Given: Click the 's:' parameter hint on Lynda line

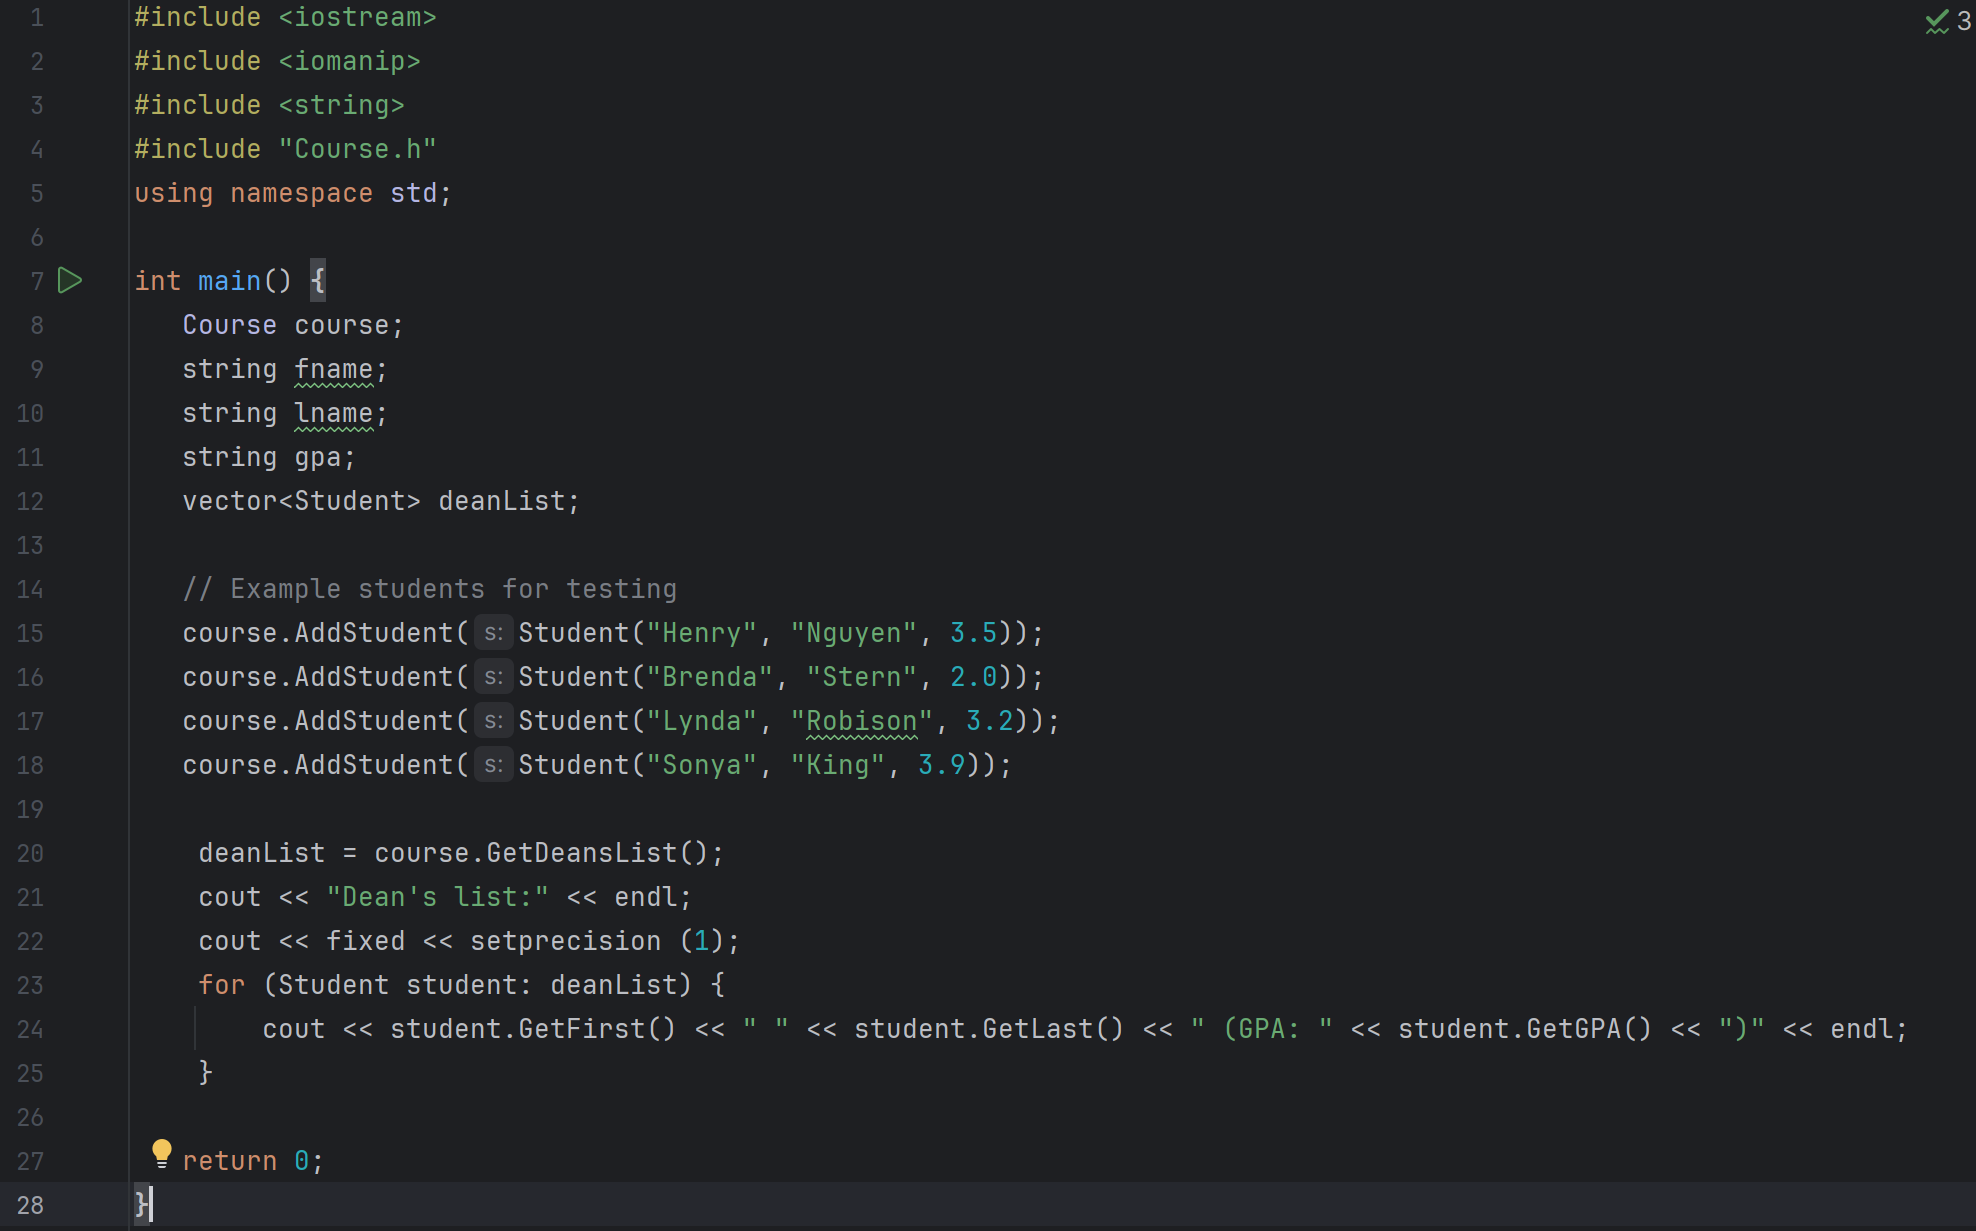Looking at the screenshot, I should [x=493, y=721].
